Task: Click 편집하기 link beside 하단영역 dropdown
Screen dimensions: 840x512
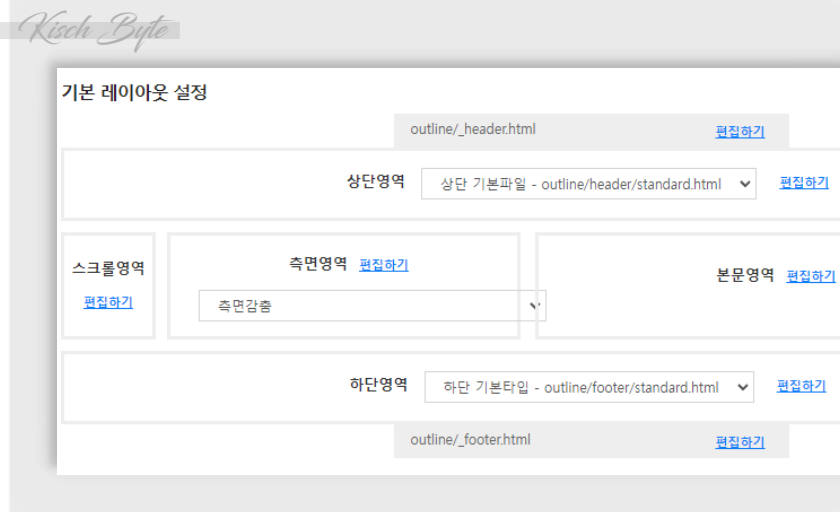Action: (801, 386)
